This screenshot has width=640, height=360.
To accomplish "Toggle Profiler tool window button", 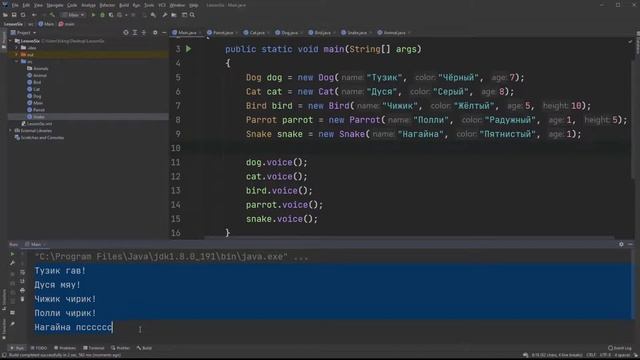I will click(120, 348).
